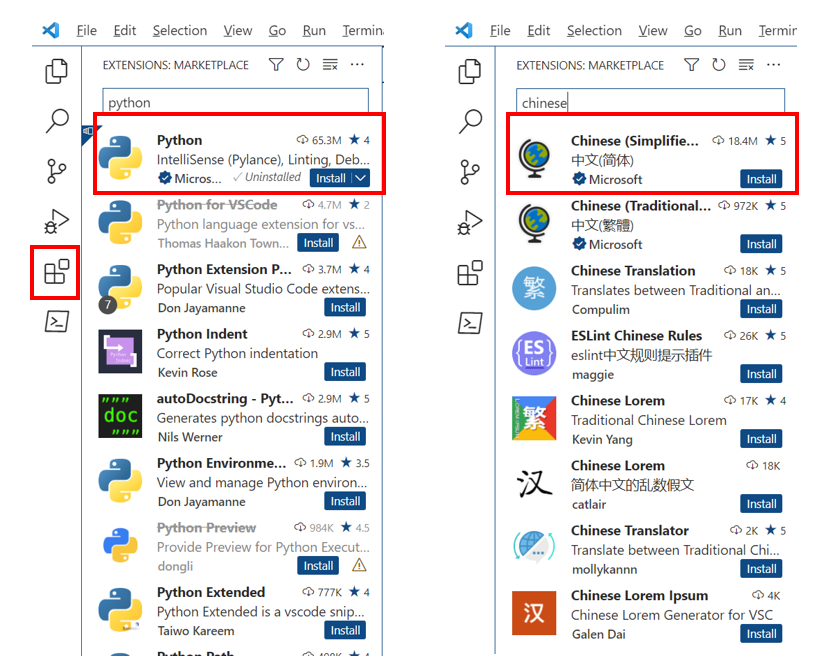Click the python search field
This screenshot has height=671, width=840.
[236, 102]
